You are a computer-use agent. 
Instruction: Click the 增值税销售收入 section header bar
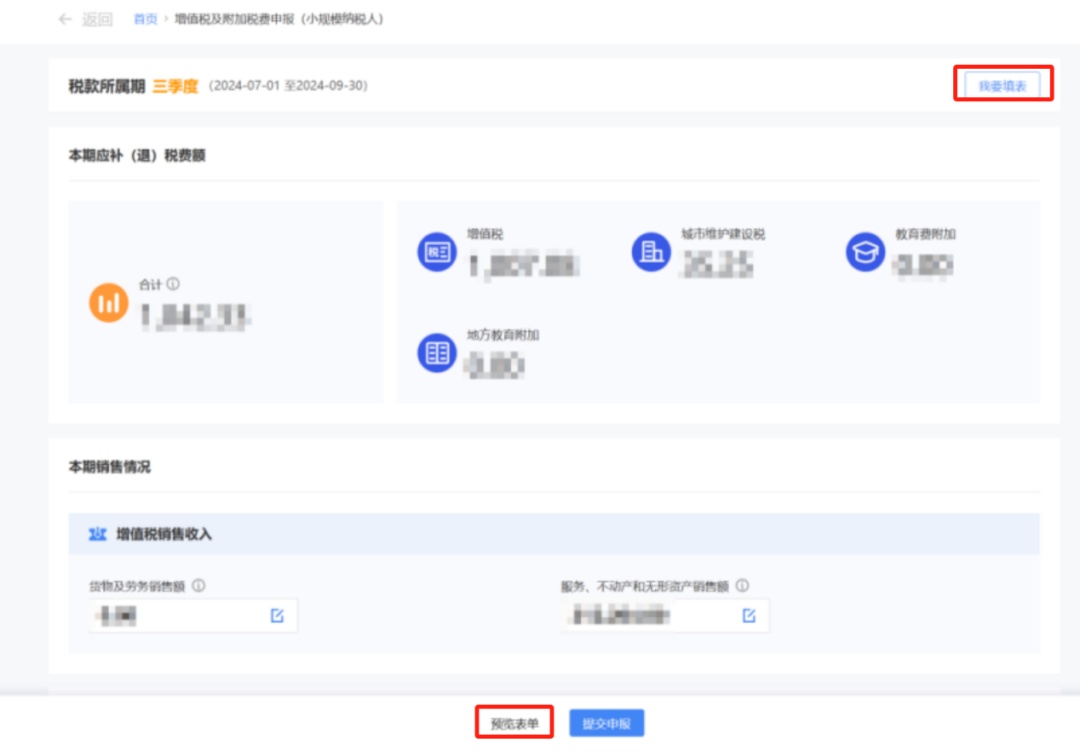pos(554,534)
